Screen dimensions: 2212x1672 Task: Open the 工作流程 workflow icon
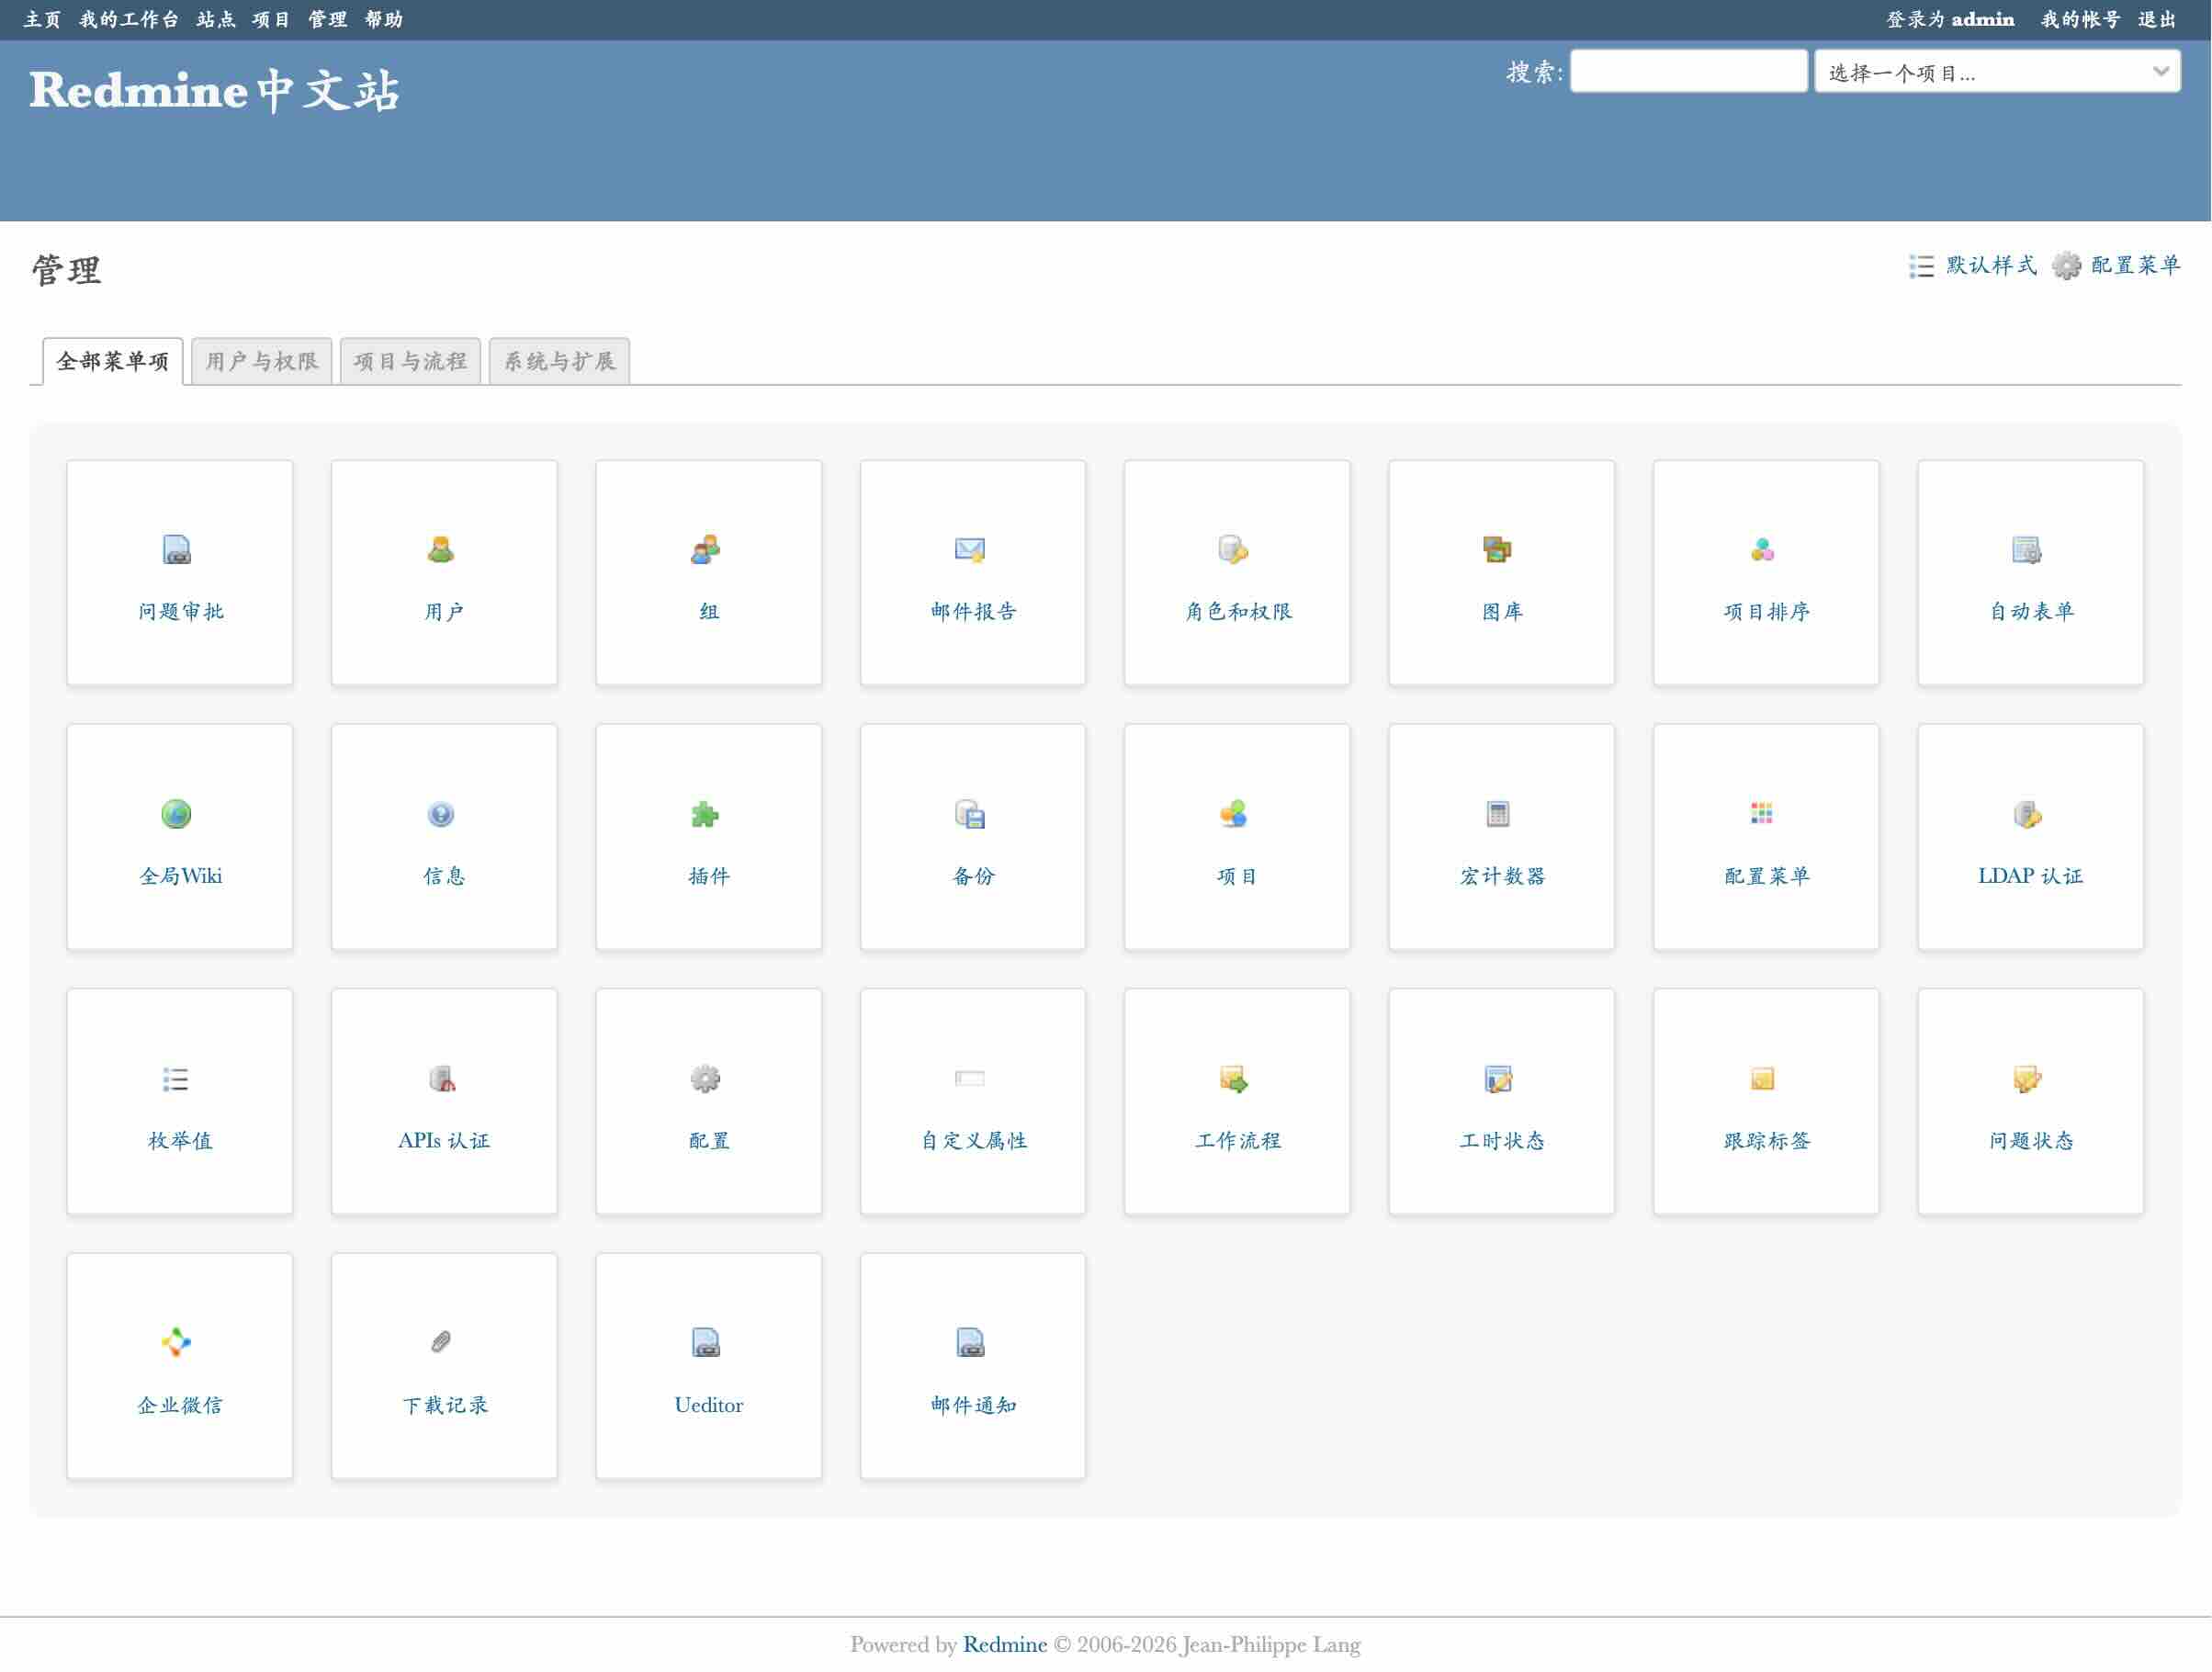(x=1234, y=1079)
